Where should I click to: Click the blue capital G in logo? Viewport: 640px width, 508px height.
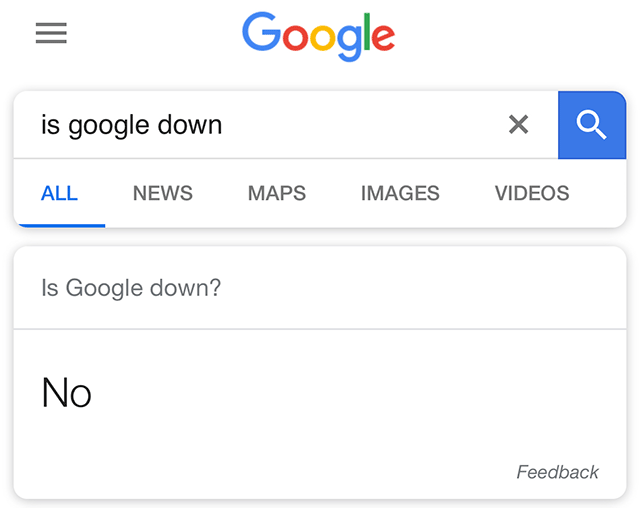(x=260, y=33)
